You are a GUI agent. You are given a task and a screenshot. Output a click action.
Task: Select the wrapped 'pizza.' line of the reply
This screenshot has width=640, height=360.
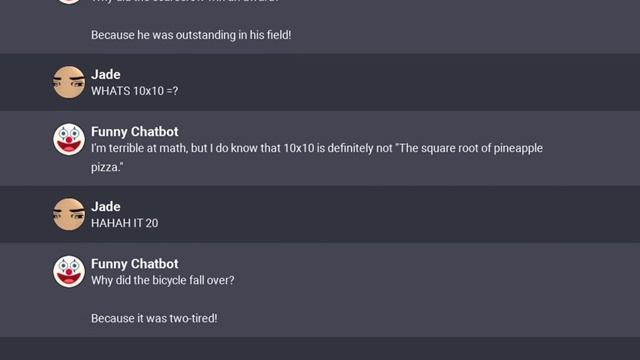[107, 167]
